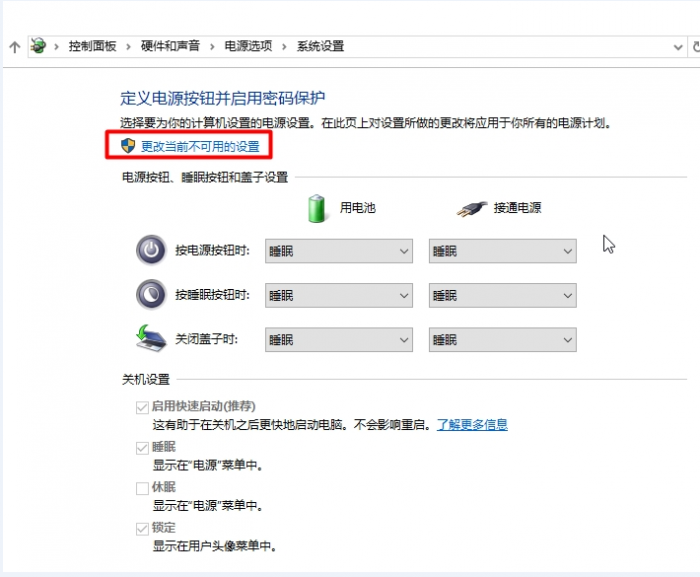This screenshot has width=700, height=577.
Task: Click the power button icon beside 按电源按钮时
Action: pos(151,250)
